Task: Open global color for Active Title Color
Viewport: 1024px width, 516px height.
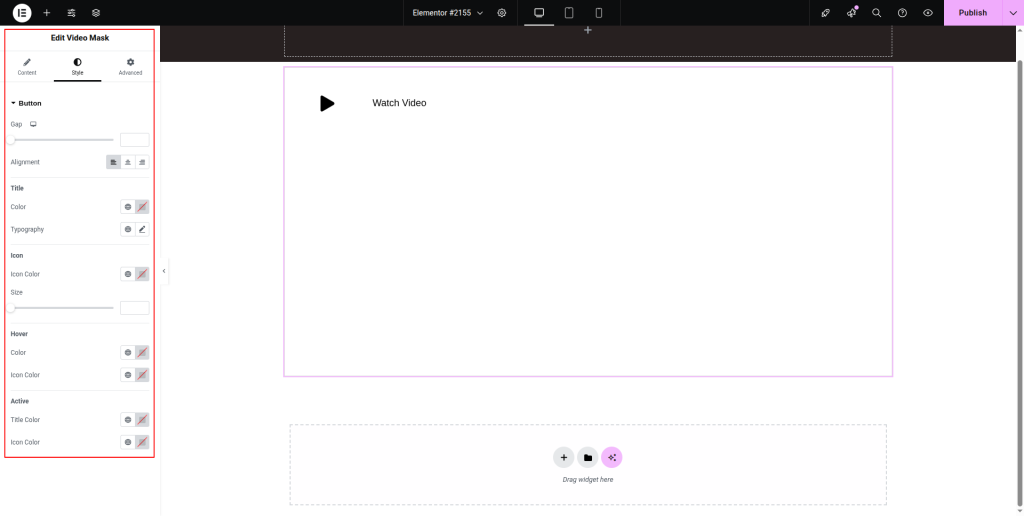Action: pos(128,420)
